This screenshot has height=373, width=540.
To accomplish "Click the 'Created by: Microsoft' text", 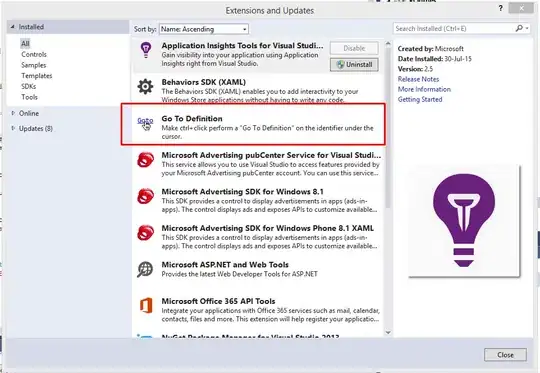I will [431, 49].
